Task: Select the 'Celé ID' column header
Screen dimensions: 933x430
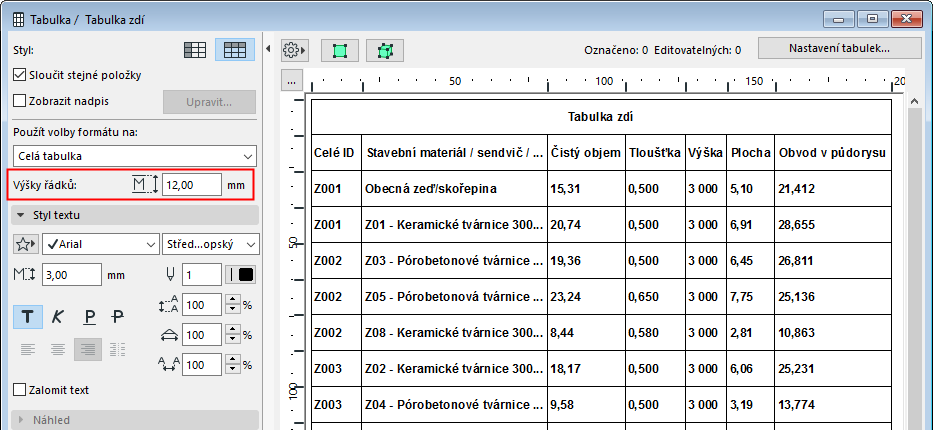Action: coord(336,153)
